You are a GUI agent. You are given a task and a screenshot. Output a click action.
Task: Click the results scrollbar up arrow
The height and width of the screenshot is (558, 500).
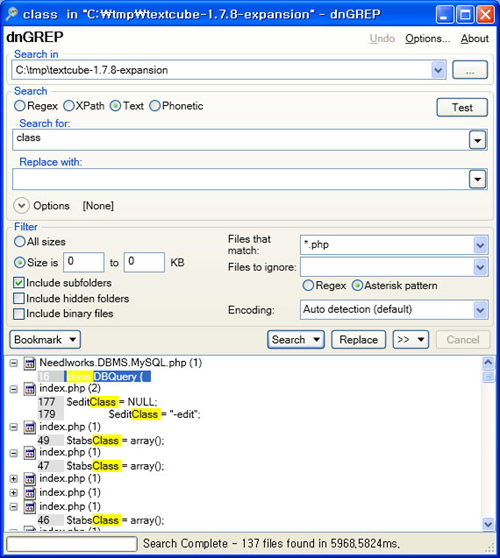488,363
